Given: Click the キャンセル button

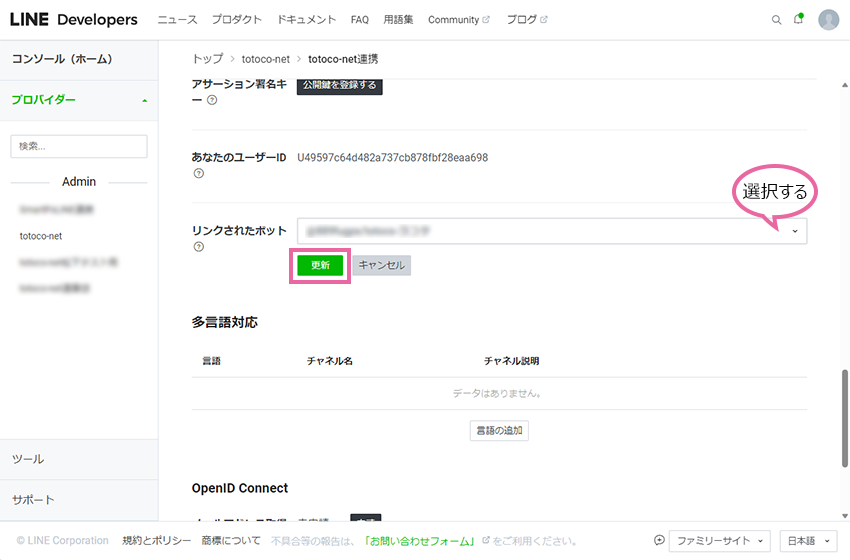Looking at the screenshot, I should coord(382,265).
